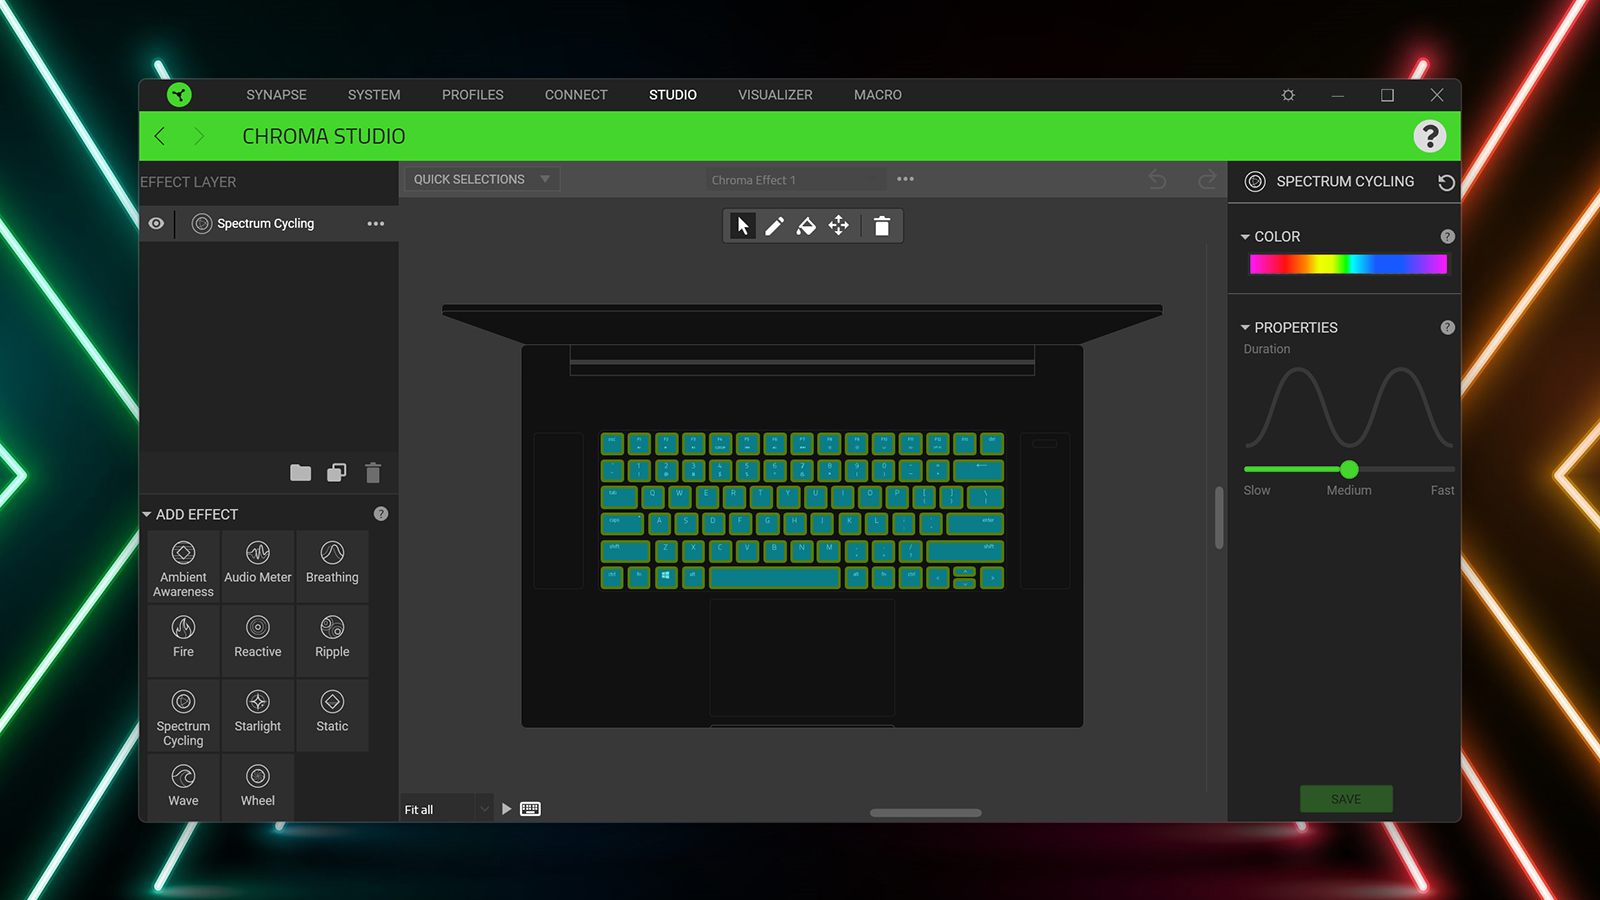The image size is (1600, 900).
Task: Go back with left chevron
Action: point(160,136)
